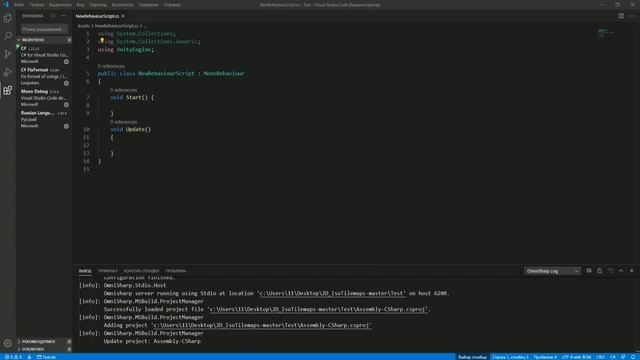Open the OmniSharp Log channel dropdown
Image resolution: width=640 pixels, height=360 pixels.
[552, 271]
